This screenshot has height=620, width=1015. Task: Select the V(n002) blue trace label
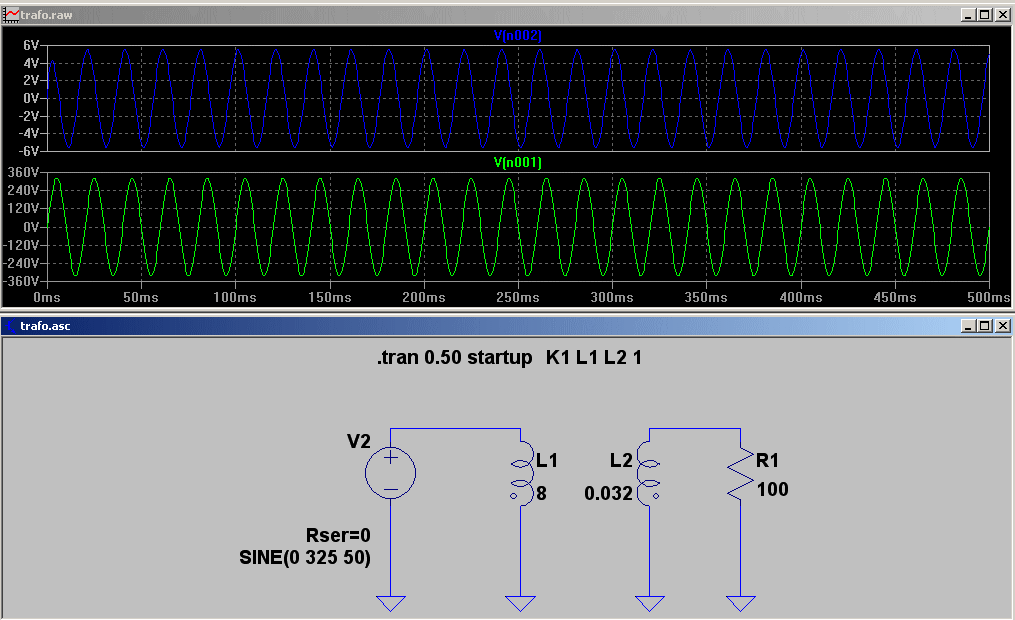(x=517, y=35)
